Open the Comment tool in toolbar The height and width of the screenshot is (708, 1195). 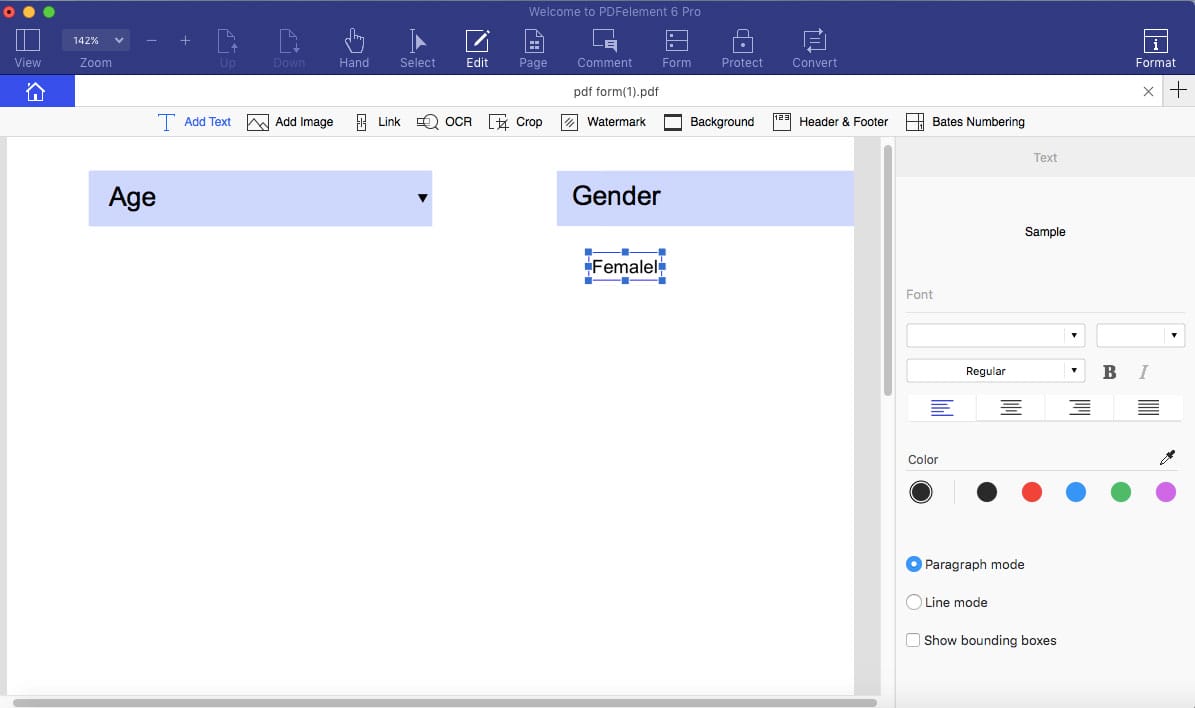pos(604,47)
